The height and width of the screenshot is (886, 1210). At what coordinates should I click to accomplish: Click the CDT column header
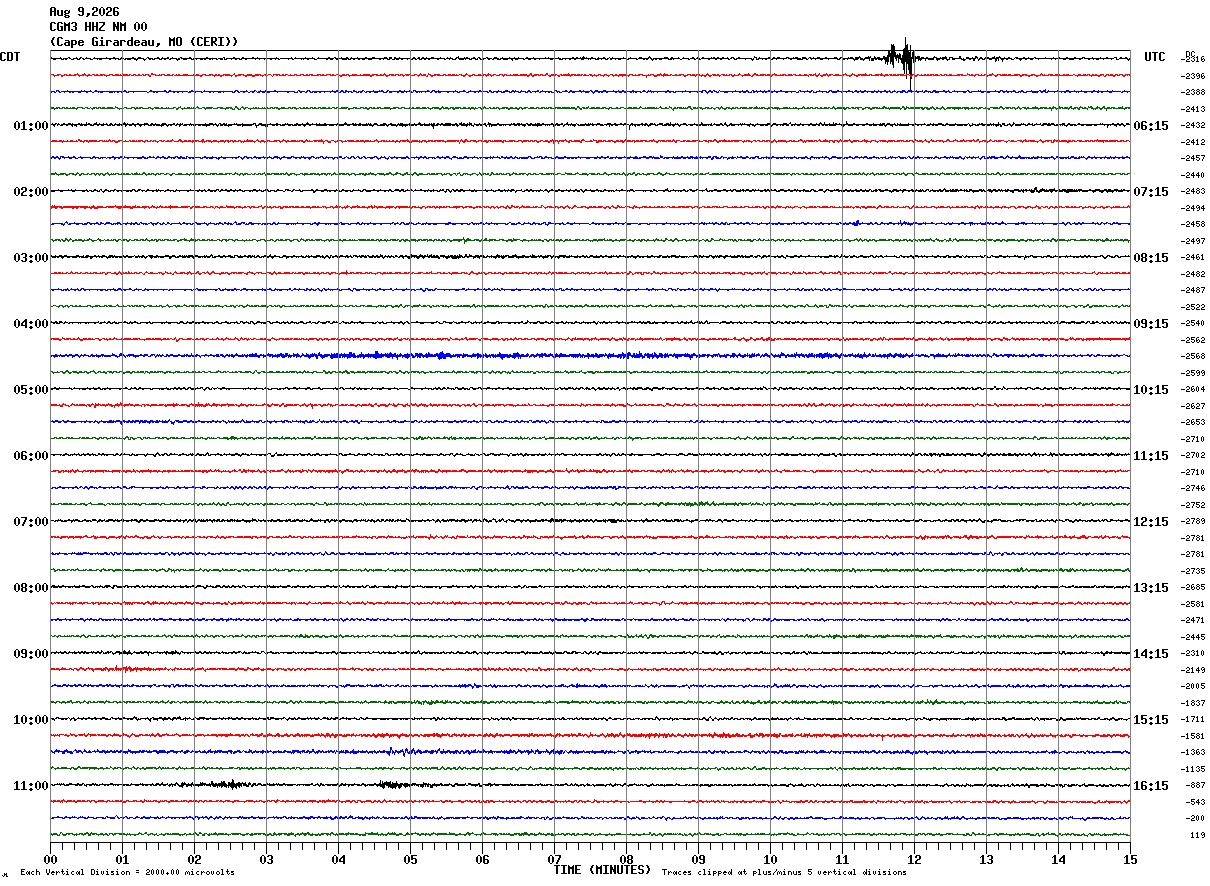click(10, 57)
